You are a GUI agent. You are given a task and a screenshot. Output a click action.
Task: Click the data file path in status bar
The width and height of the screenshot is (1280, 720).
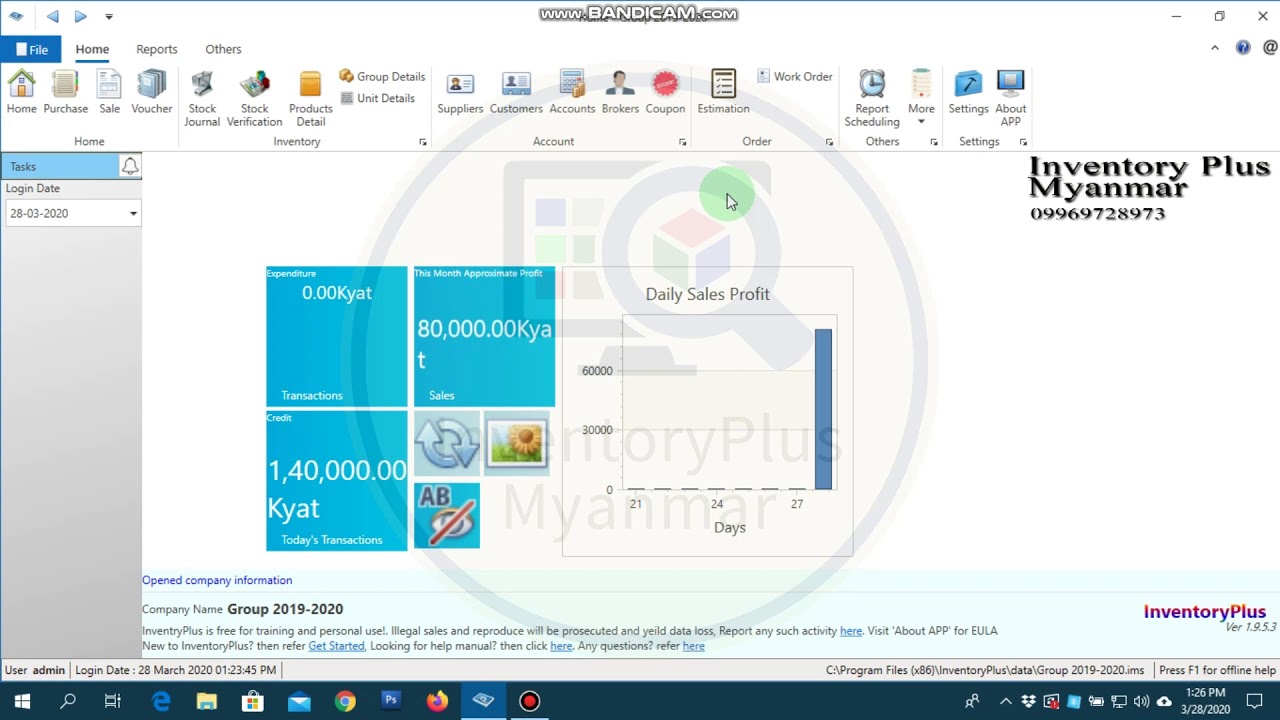click(x=985, y=670)
